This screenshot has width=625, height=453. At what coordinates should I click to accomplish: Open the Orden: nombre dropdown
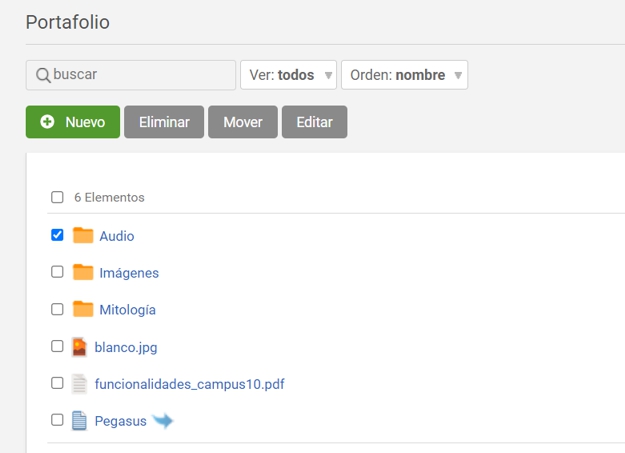(x=404, y=75)
